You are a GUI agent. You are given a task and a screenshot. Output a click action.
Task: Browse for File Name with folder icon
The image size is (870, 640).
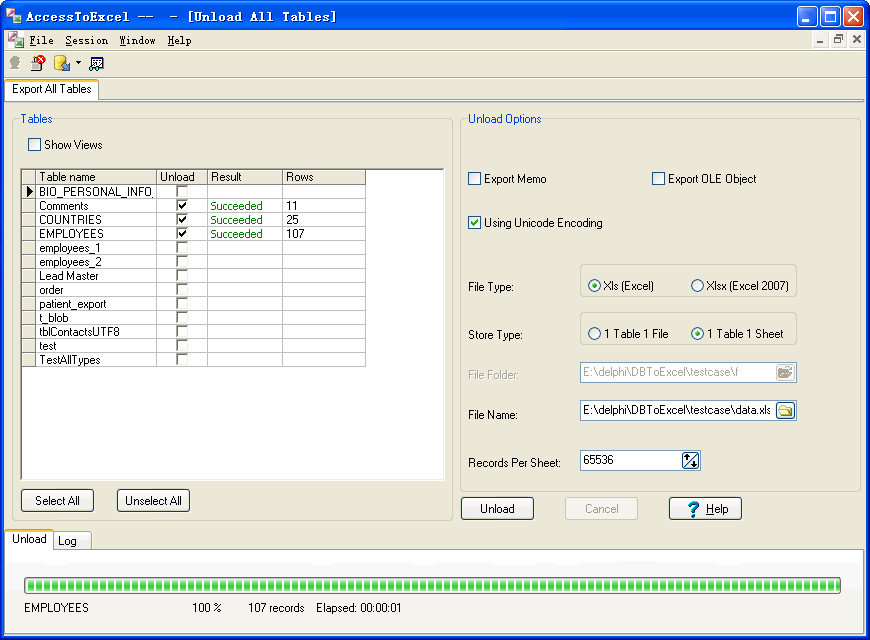(x=785, y=411)
